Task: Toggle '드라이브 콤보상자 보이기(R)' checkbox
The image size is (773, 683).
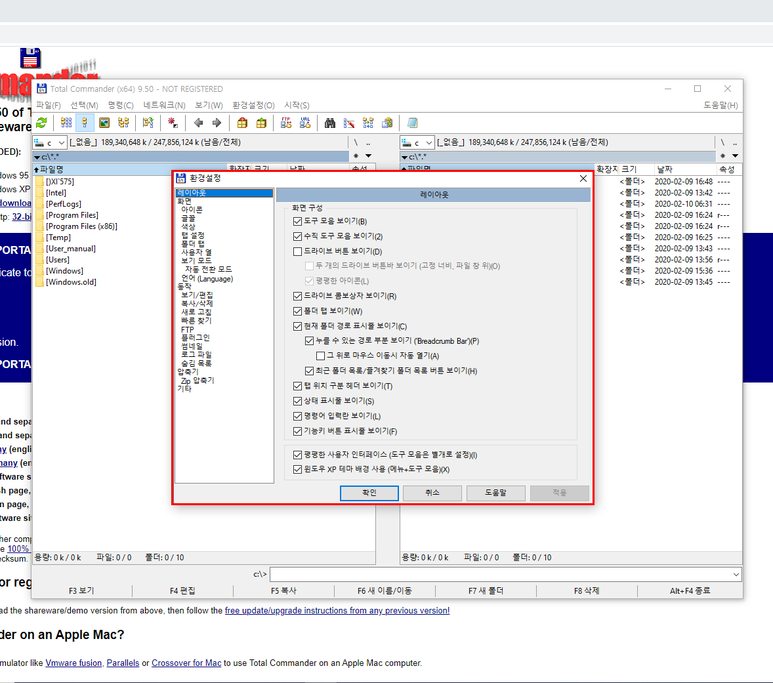Action: click(x=297, y=296)
